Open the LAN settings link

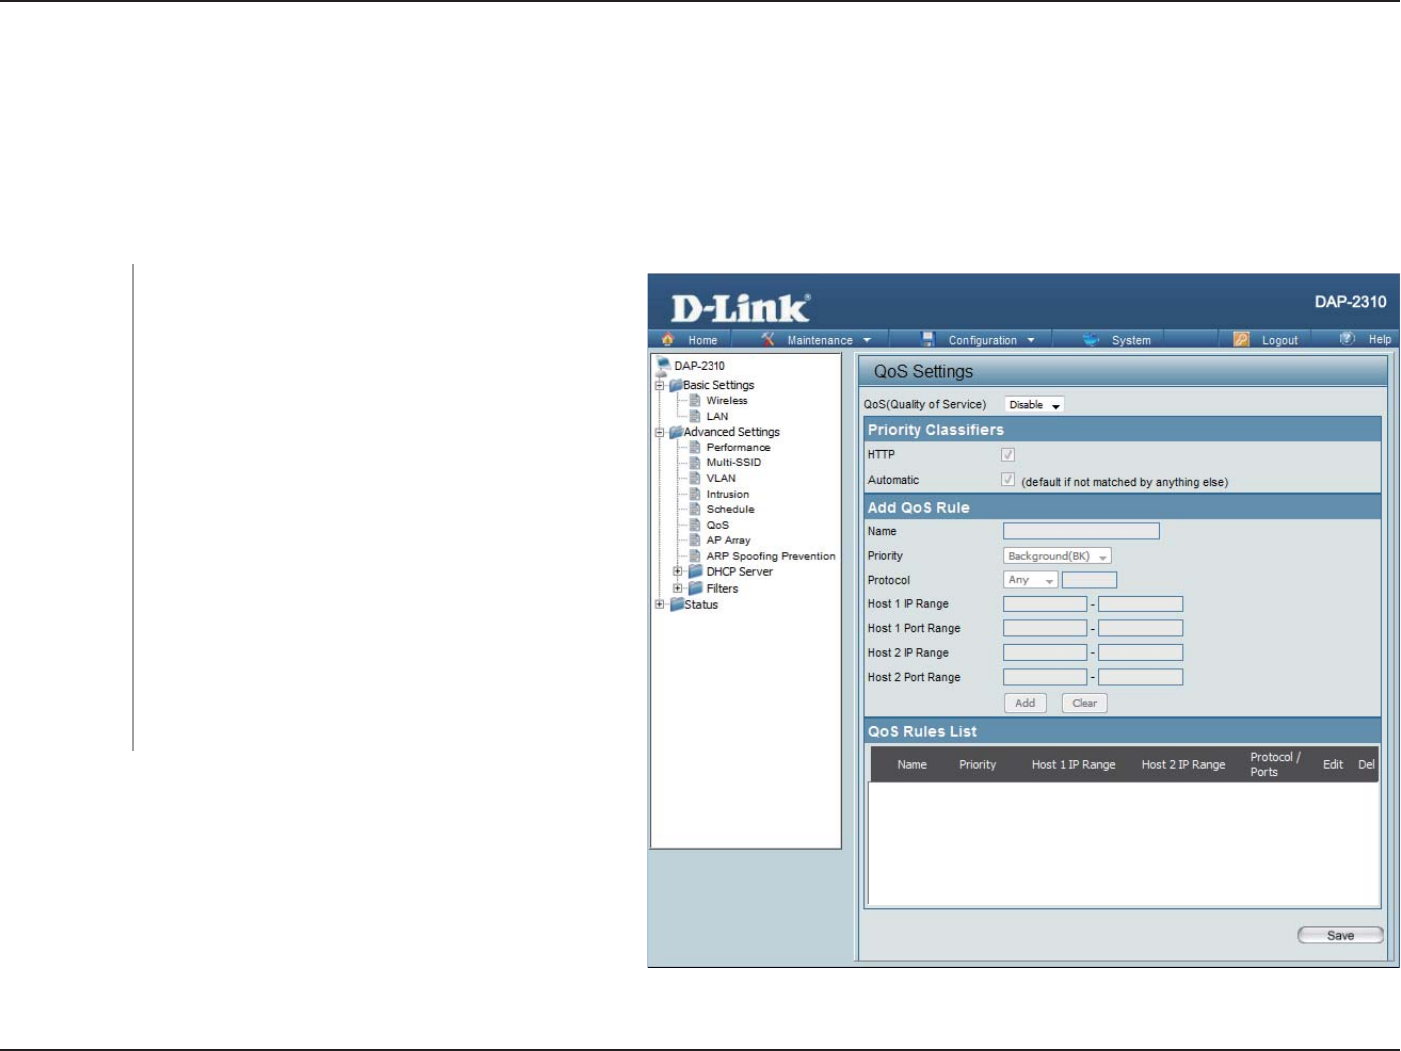pyautogui.click(x=717, y=416)
